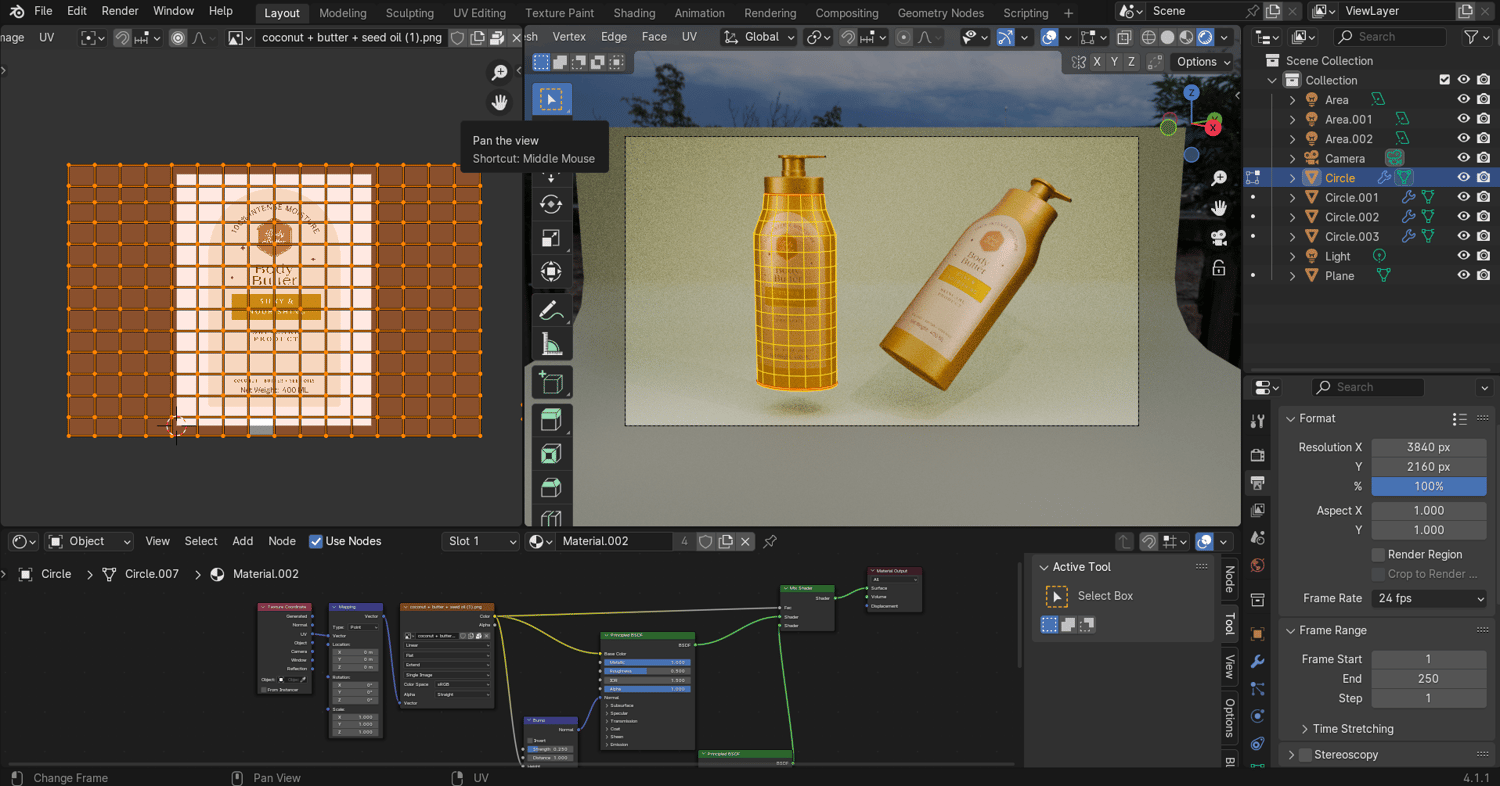The image size is (1500, 786).
Task: Select the Measure tool icon
Action: click(550, 345)
